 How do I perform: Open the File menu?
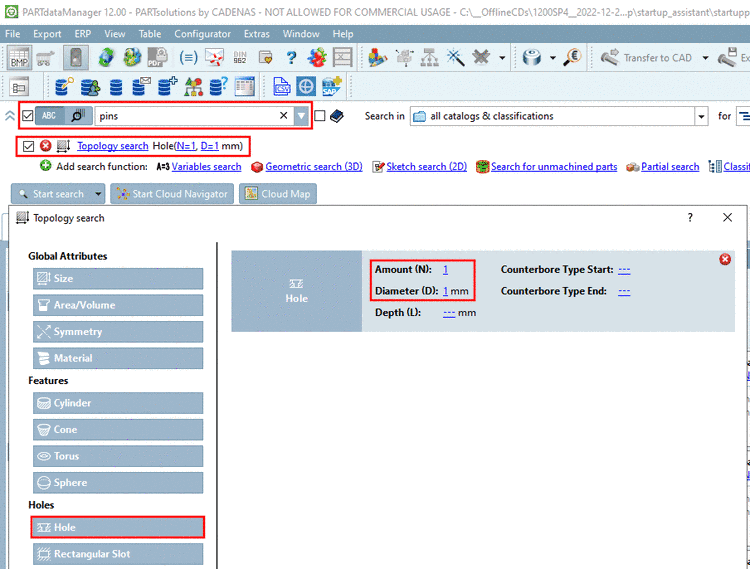12,34
